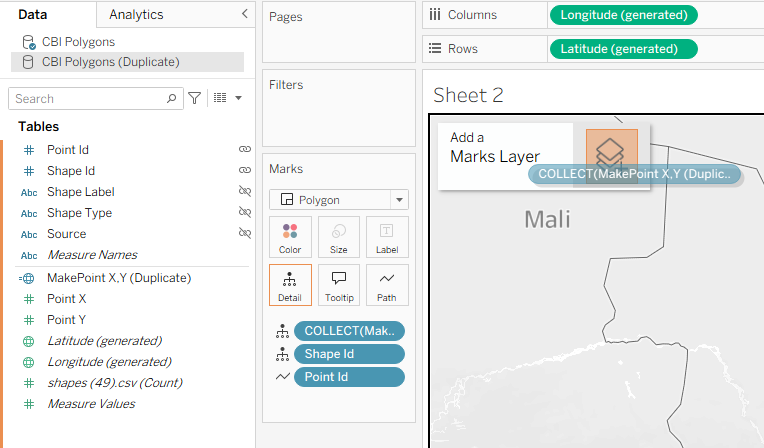
Task: Select the Point Id pill on Marks
Action: 349,377
